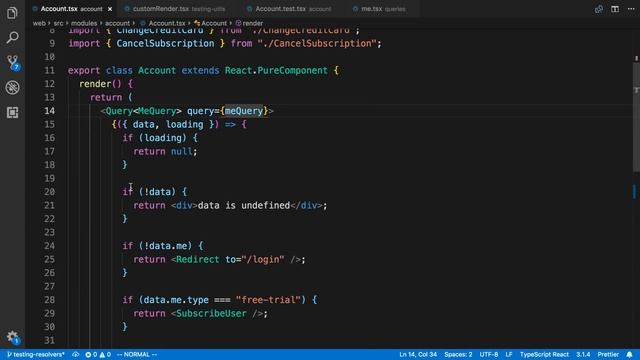Click '(!data.me)' condition on line 24
The image size is (640, 360).
click(165, 246)
